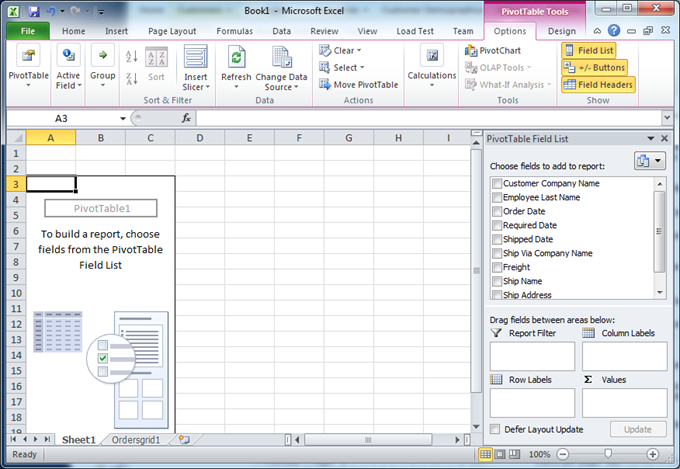Screen dimensions: 680x469
Task: Open the Active Field icon
Action: pos(69,56)
